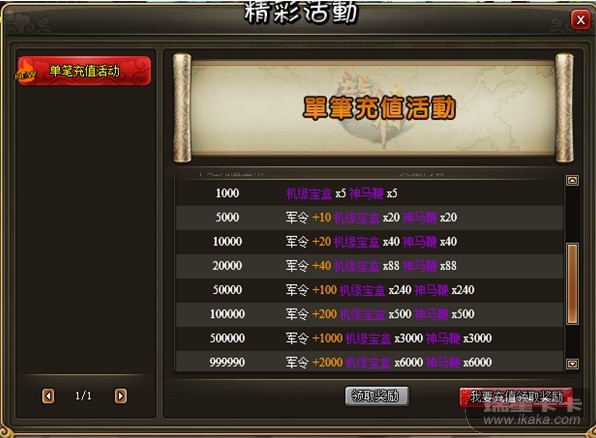This screenshot has height=438, width=596.
Task: Click 神马鞭 x6000 item in last row
Action: [x=459, y=362]
